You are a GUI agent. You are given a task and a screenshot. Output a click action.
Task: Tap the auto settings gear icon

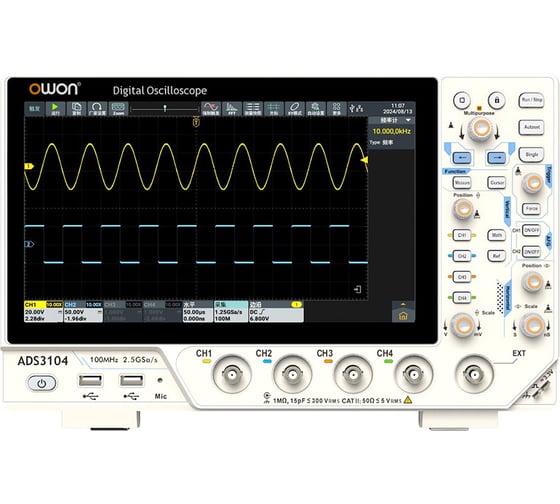pyautogui.click(x=316, y=108)
